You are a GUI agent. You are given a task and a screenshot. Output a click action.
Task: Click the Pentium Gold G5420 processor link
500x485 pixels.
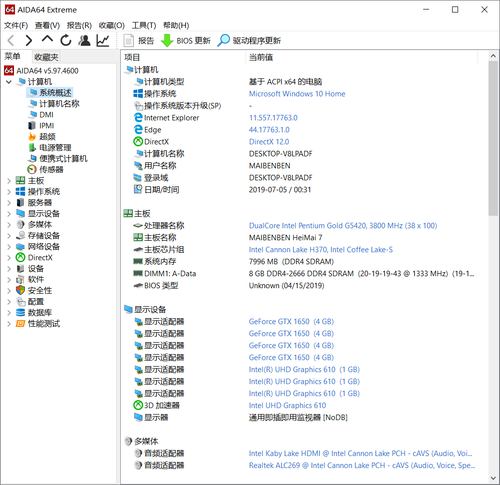[x=343, y=226]
